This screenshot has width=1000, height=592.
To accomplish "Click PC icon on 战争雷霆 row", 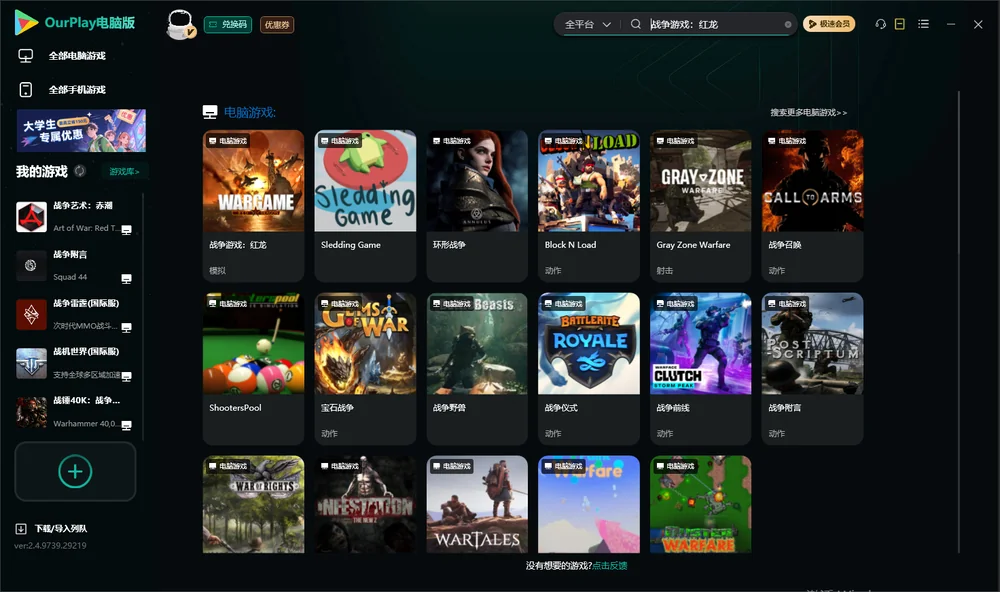I will pos(126,327).
